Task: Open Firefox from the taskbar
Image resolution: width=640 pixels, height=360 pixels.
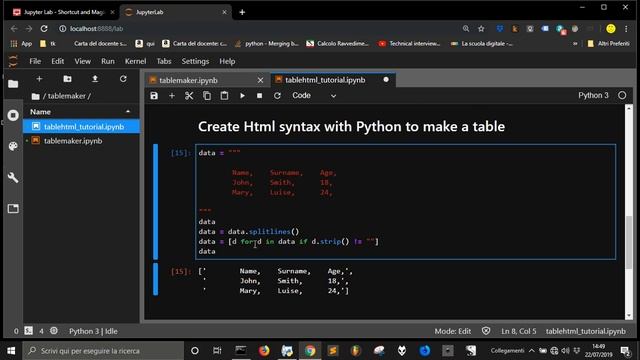Action: (x=264, y=351)
